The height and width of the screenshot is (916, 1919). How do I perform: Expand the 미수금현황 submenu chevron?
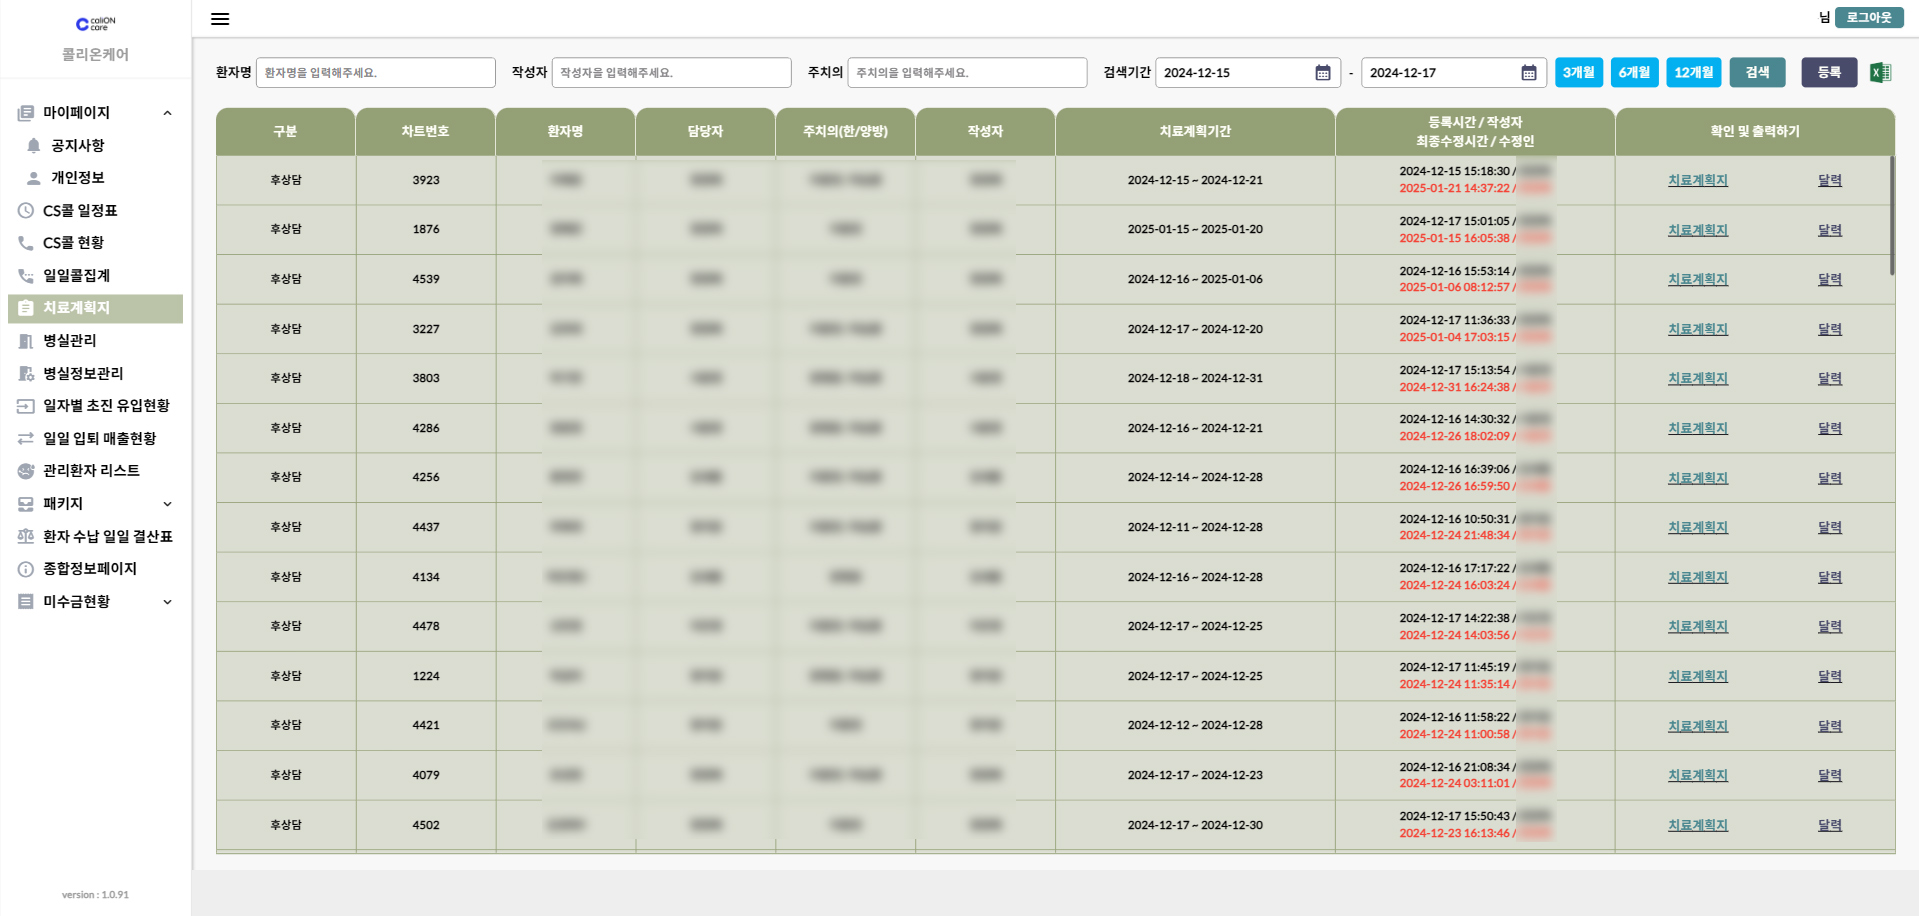coord(167,602)
